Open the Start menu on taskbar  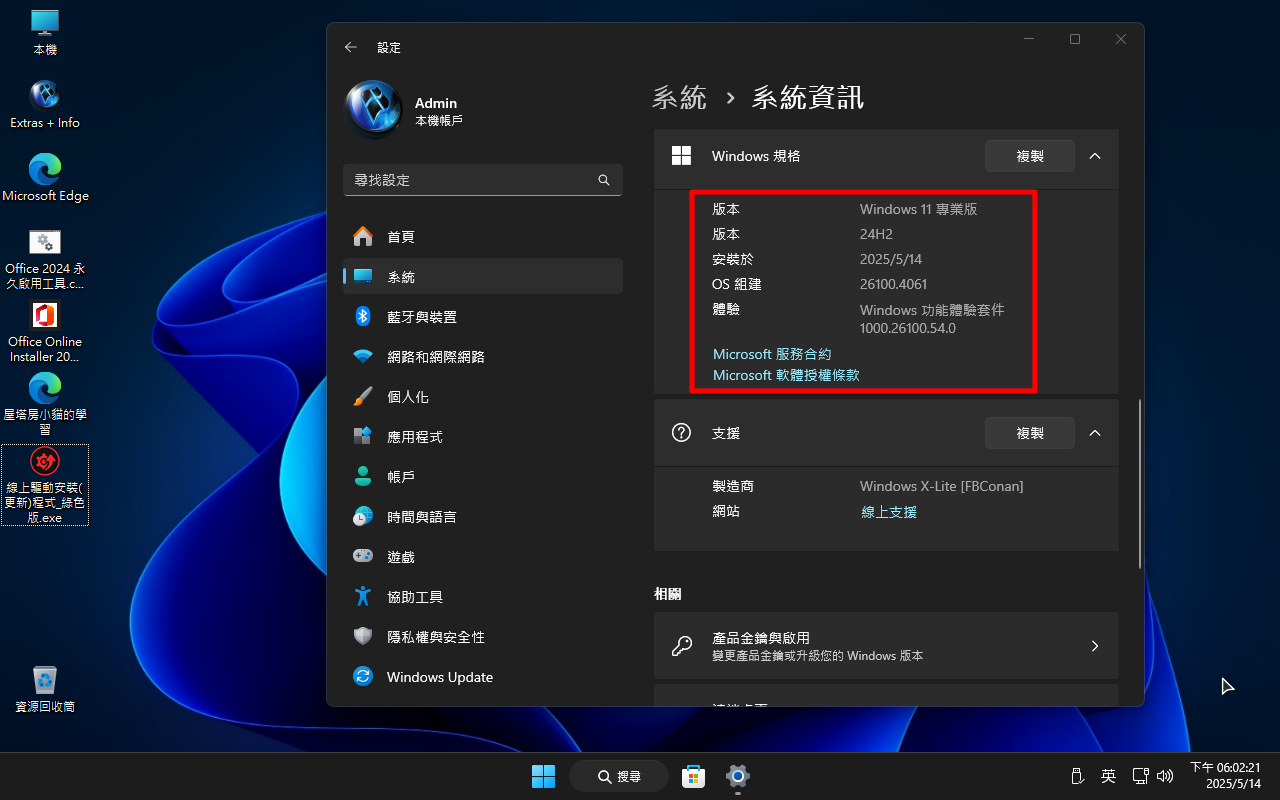543,776
